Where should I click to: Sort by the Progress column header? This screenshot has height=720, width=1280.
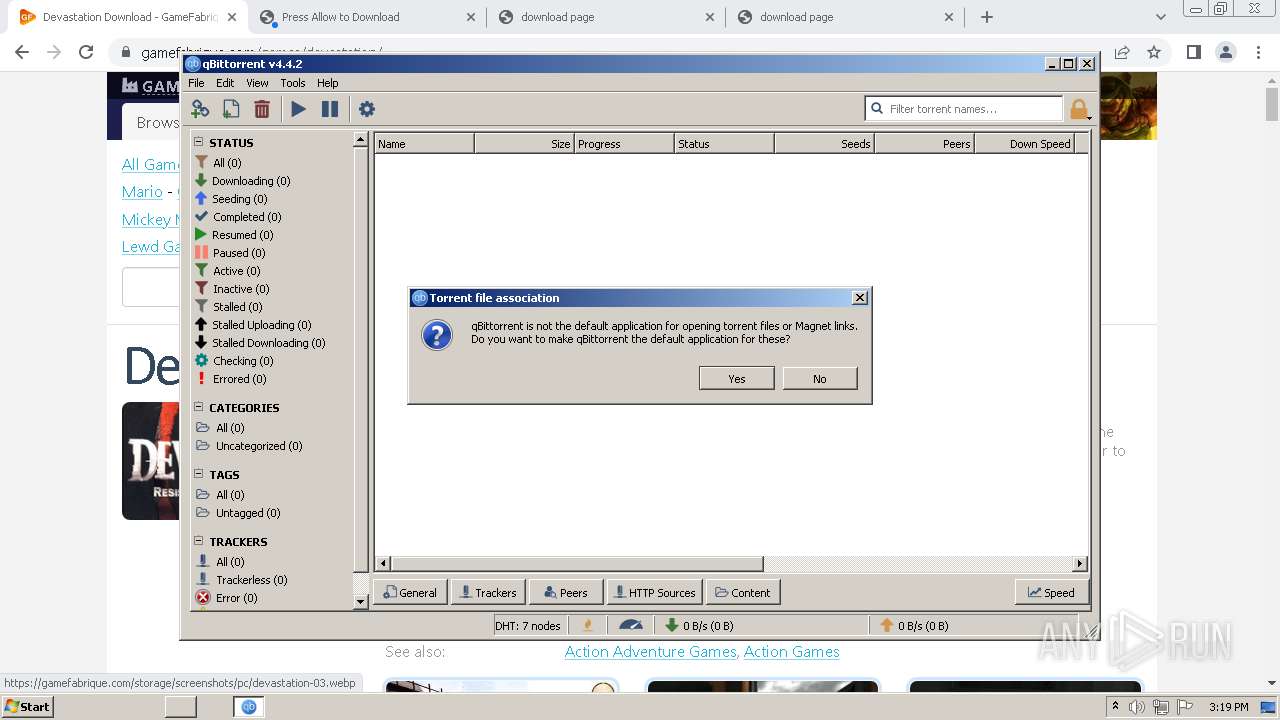[x=624, y=144]
